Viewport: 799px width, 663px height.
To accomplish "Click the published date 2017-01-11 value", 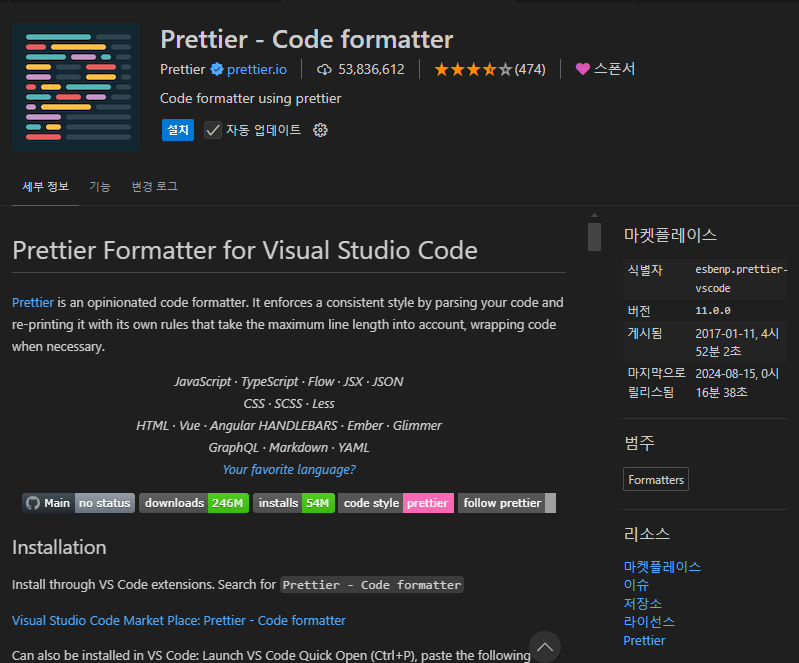I will click(737, 342).
